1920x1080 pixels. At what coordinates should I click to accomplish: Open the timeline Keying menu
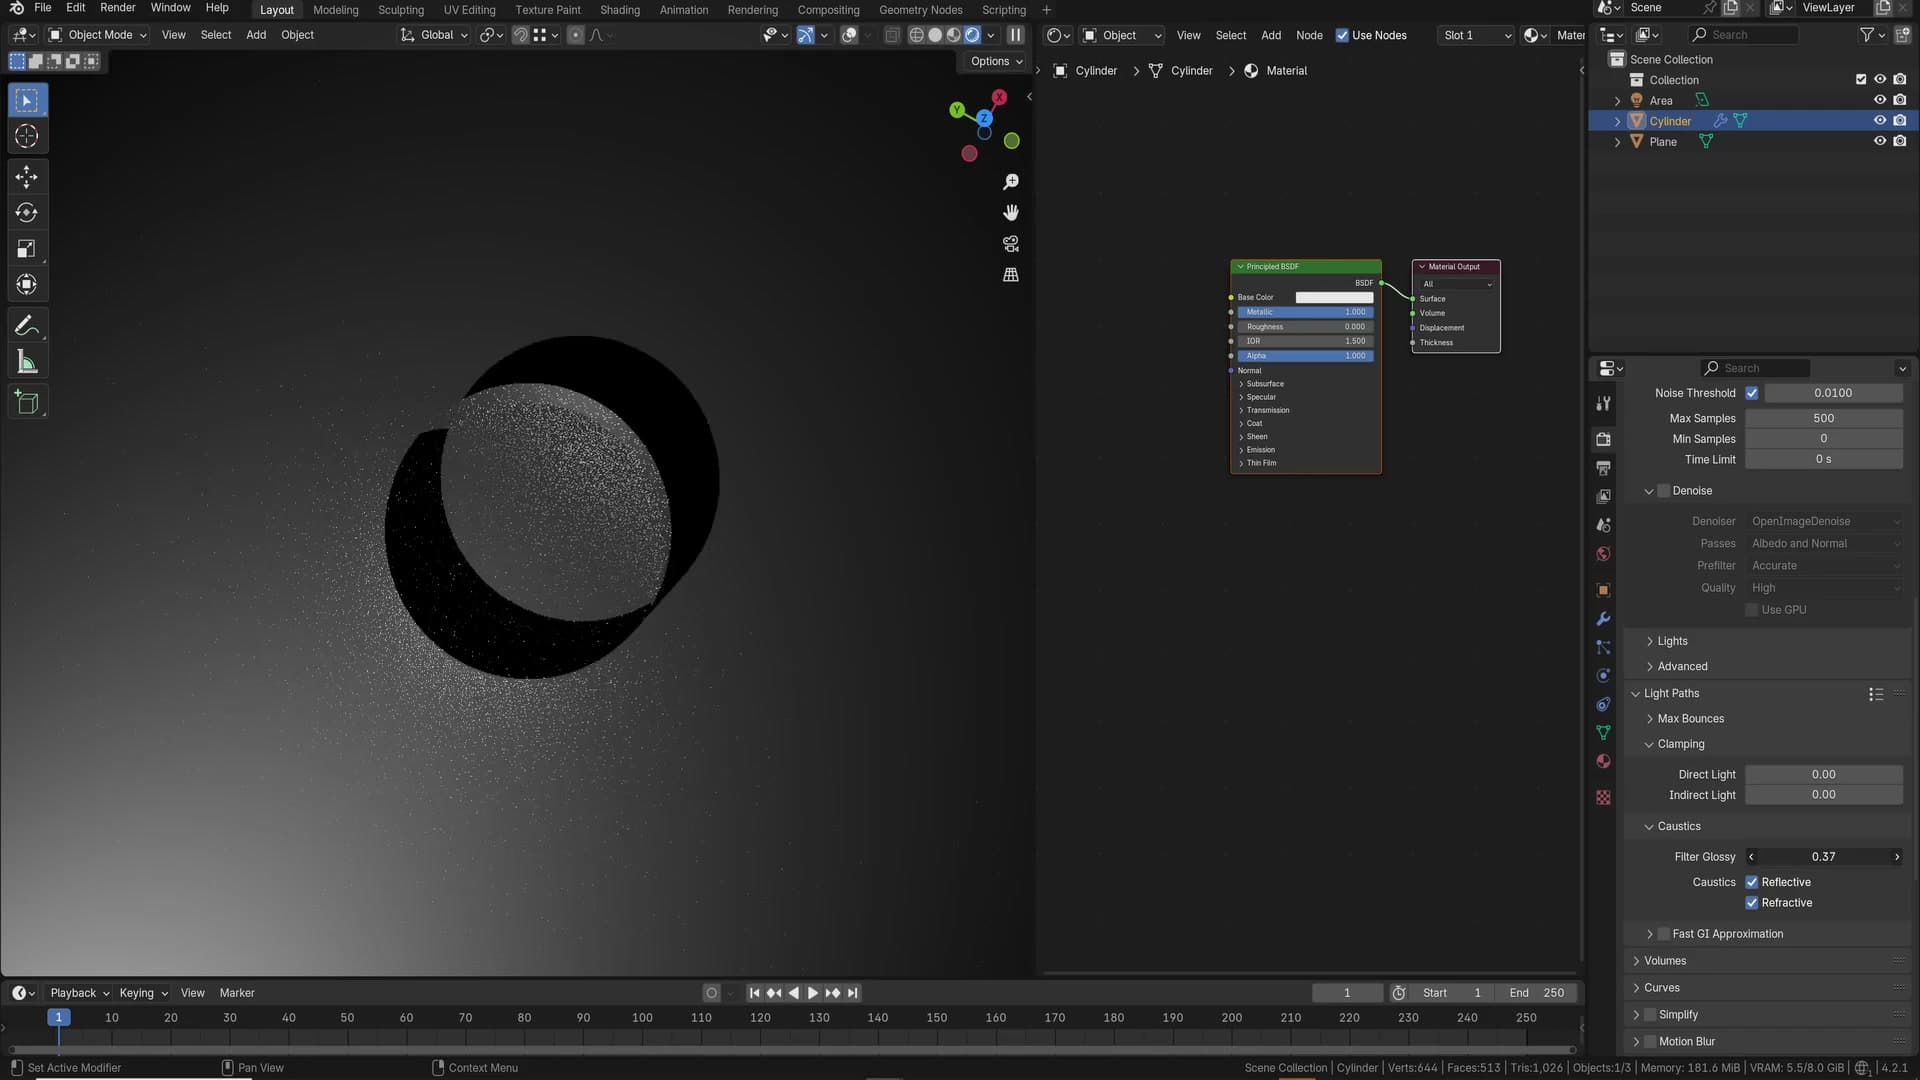pyautogui.click(x=143, y=993)
